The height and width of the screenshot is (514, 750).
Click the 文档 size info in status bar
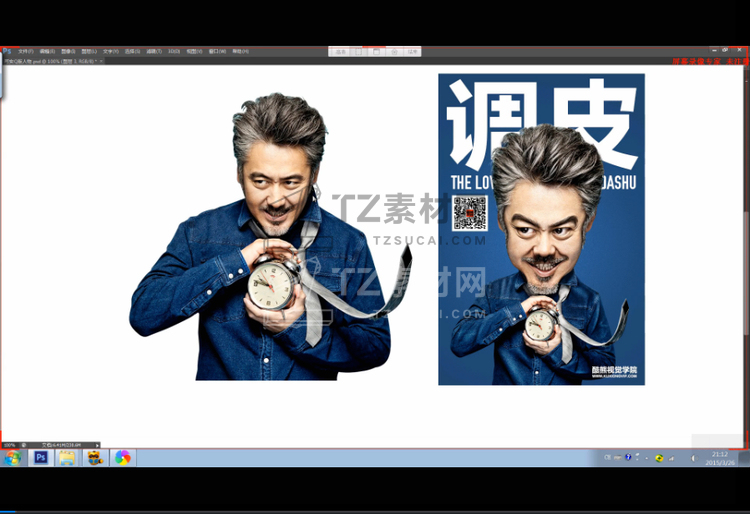[61, 445]
